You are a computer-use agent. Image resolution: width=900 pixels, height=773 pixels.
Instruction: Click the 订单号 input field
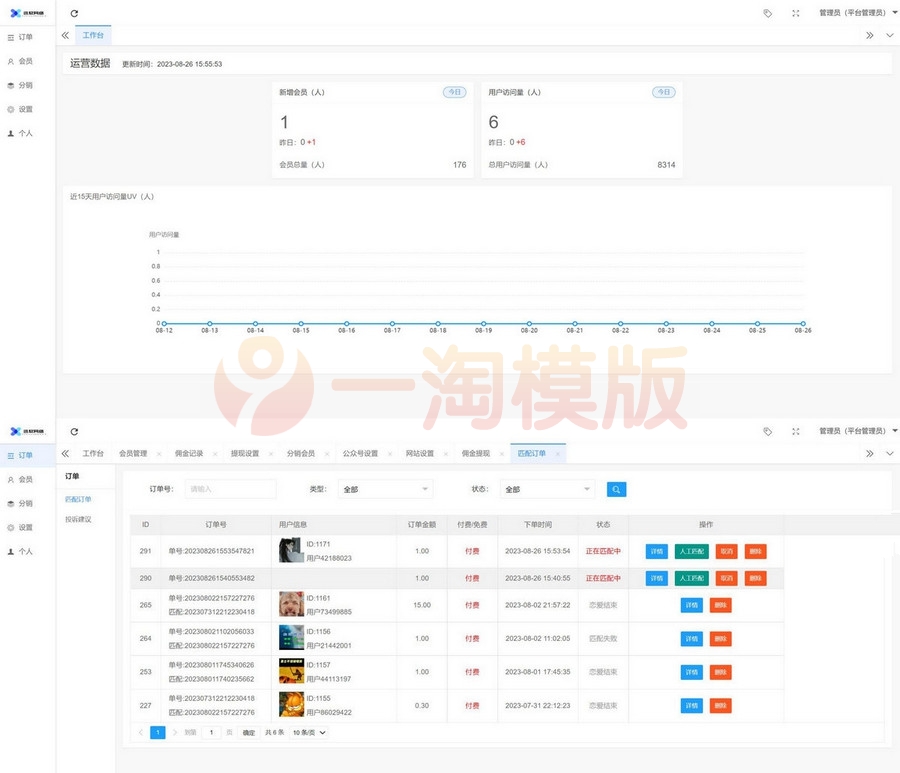click(230, 490)
